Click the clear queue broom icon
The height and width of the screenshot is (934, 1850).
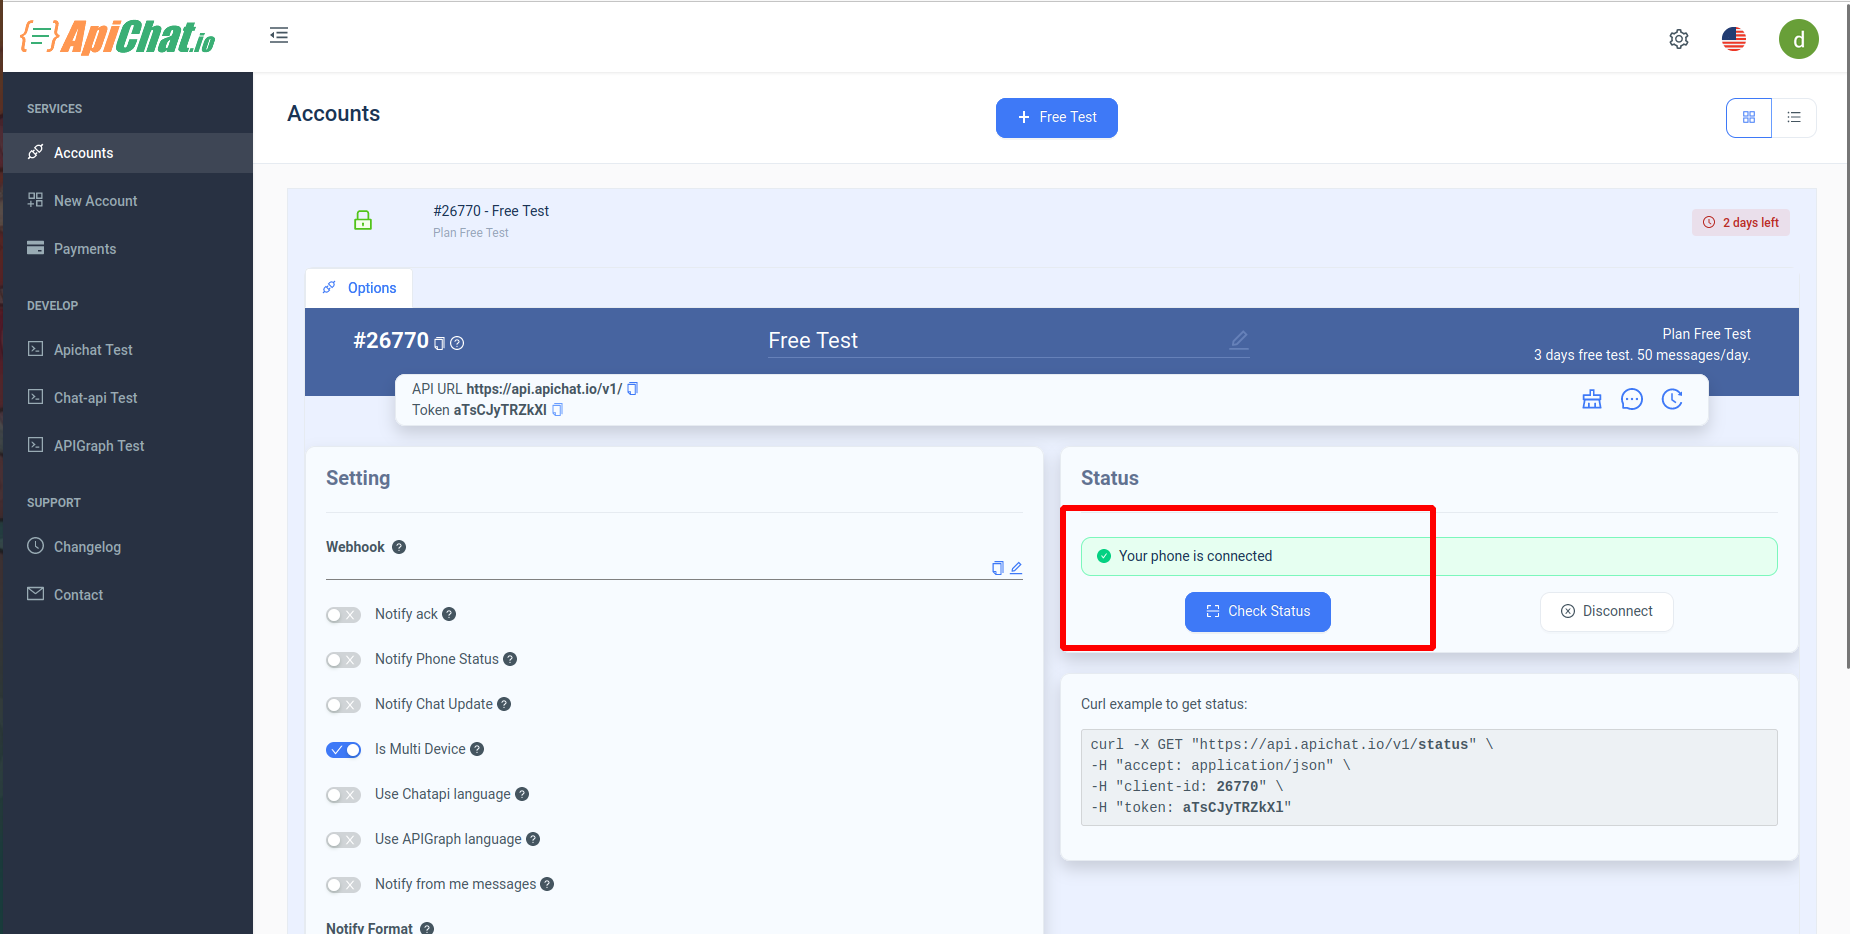pos(1592,400)
